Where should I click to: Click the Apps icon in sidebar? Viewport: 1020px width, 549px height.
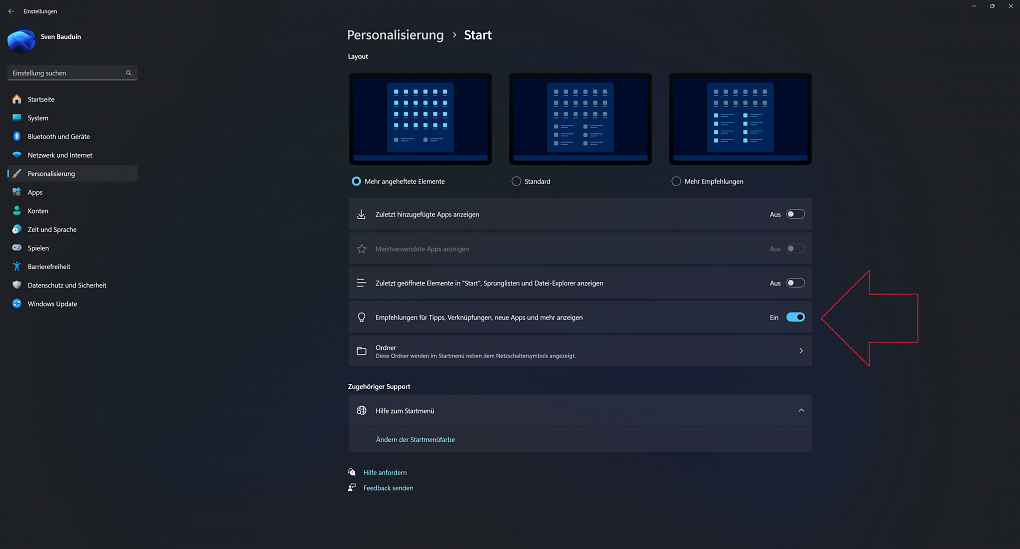coord(17,192)
